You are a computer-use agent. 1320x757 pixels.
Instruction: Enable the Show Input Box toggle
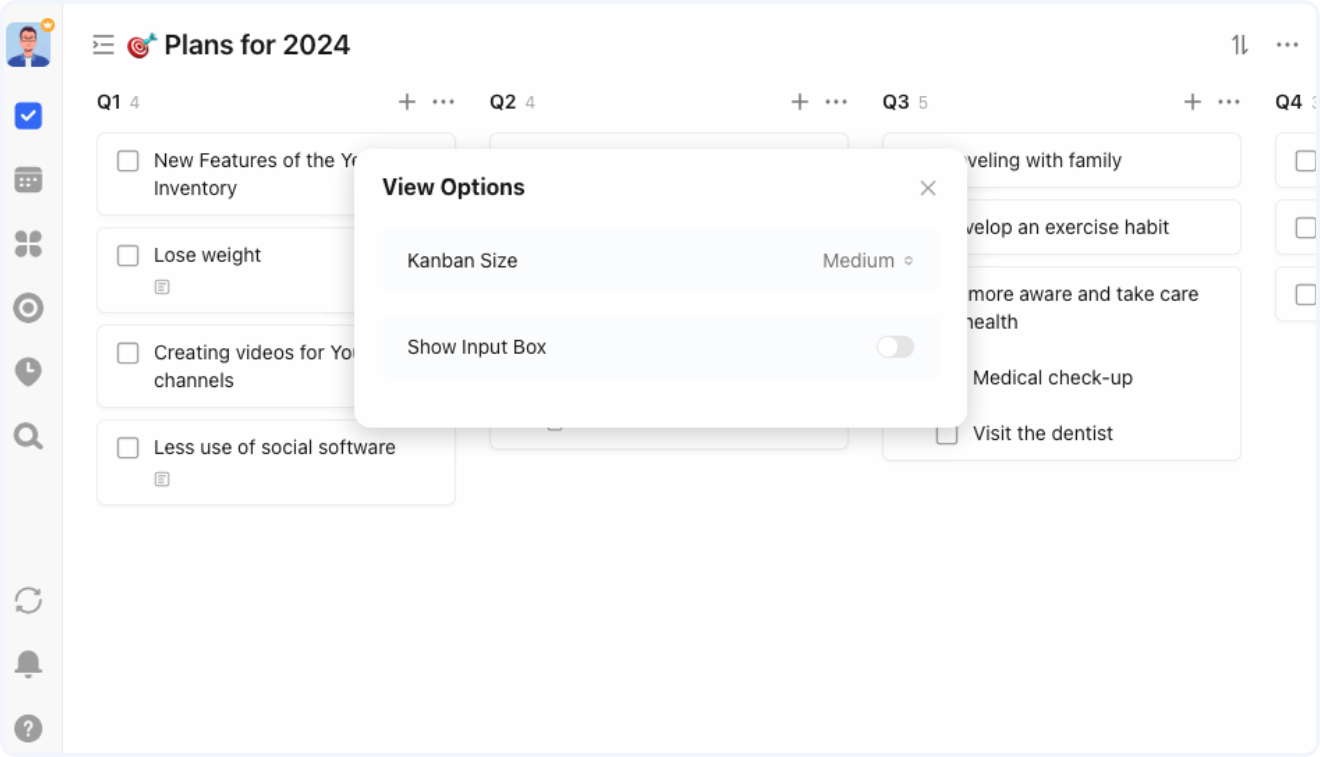click(x=894, y=347)
